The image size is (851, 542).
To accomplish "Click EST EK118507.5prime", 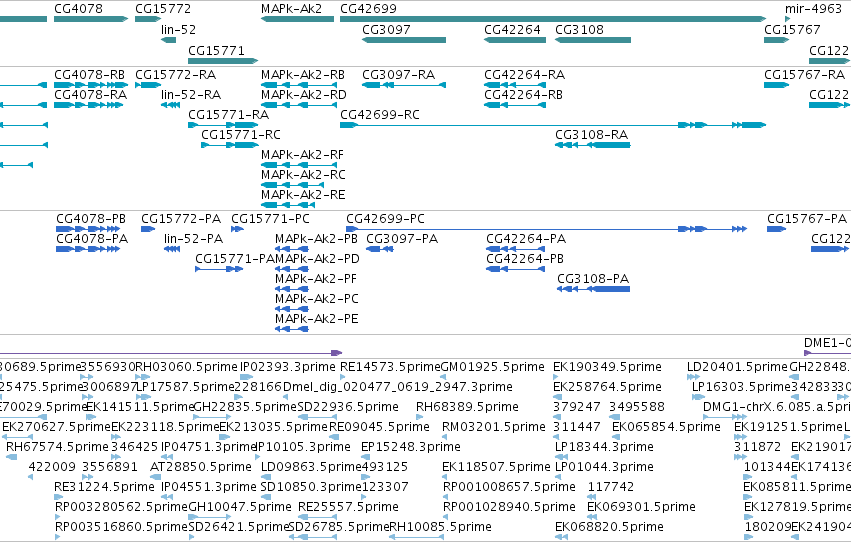I will click(496, 468).
